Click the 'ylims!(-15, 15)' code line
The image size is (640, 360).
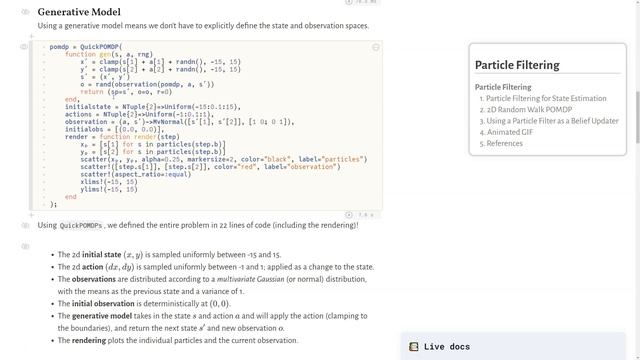point(109,189)
